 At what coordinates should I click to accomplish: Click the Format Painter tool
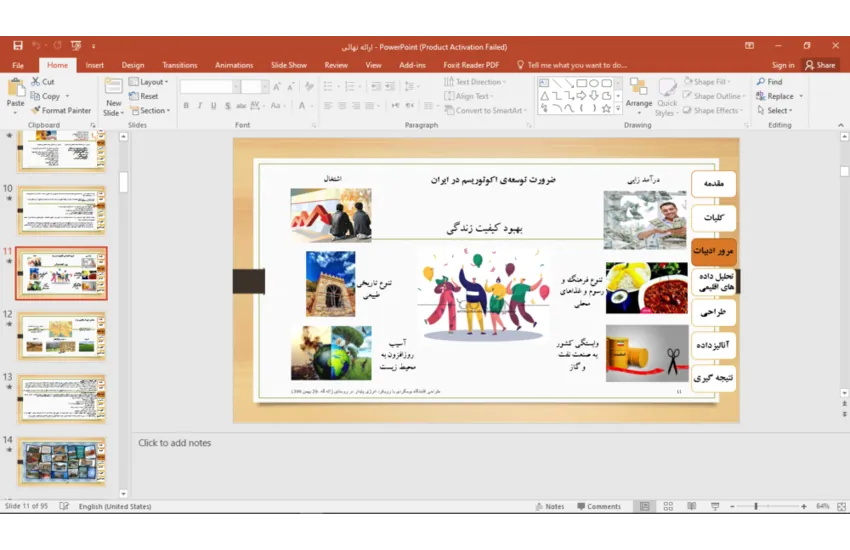(62, 110)
